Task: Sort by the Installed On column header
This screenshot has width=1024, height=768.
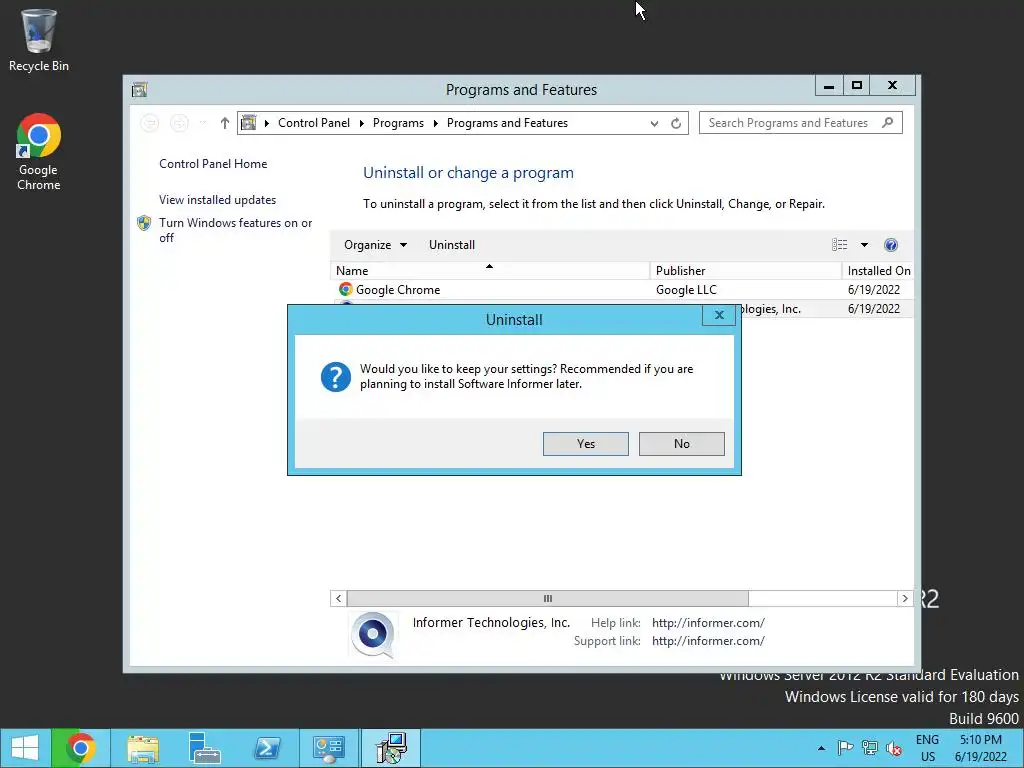Action: pyautogui.click(x=878, y=270)
